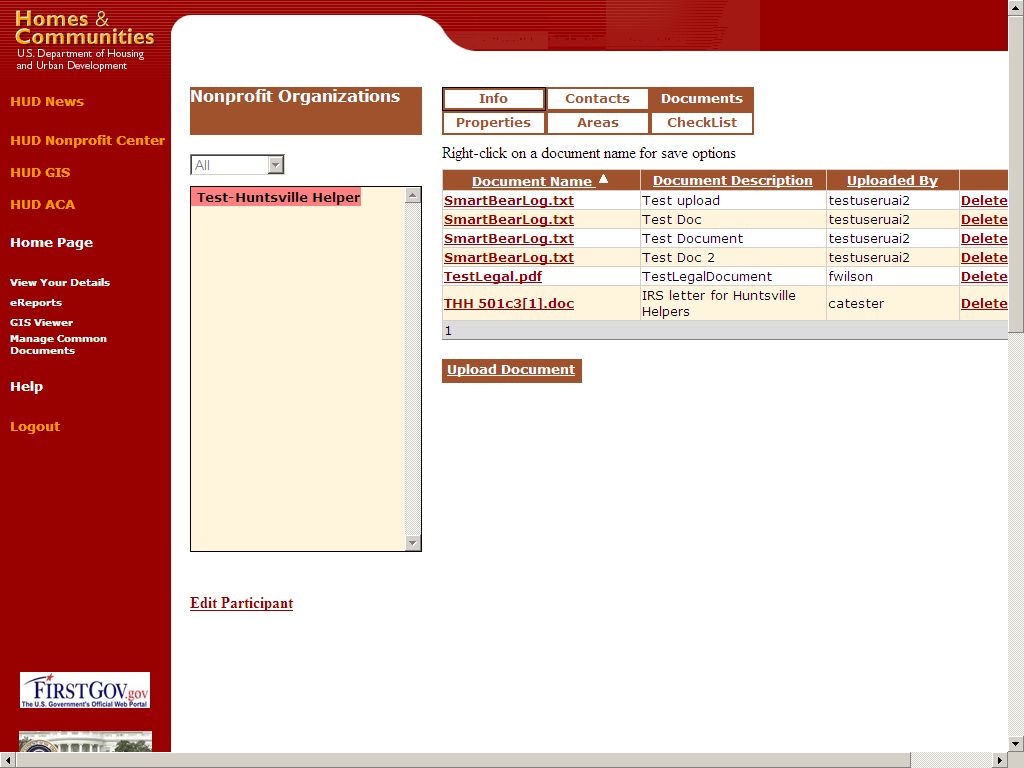Click horizontal scrollbar left arrow
Screen dimensions: 1024x768
8,760
